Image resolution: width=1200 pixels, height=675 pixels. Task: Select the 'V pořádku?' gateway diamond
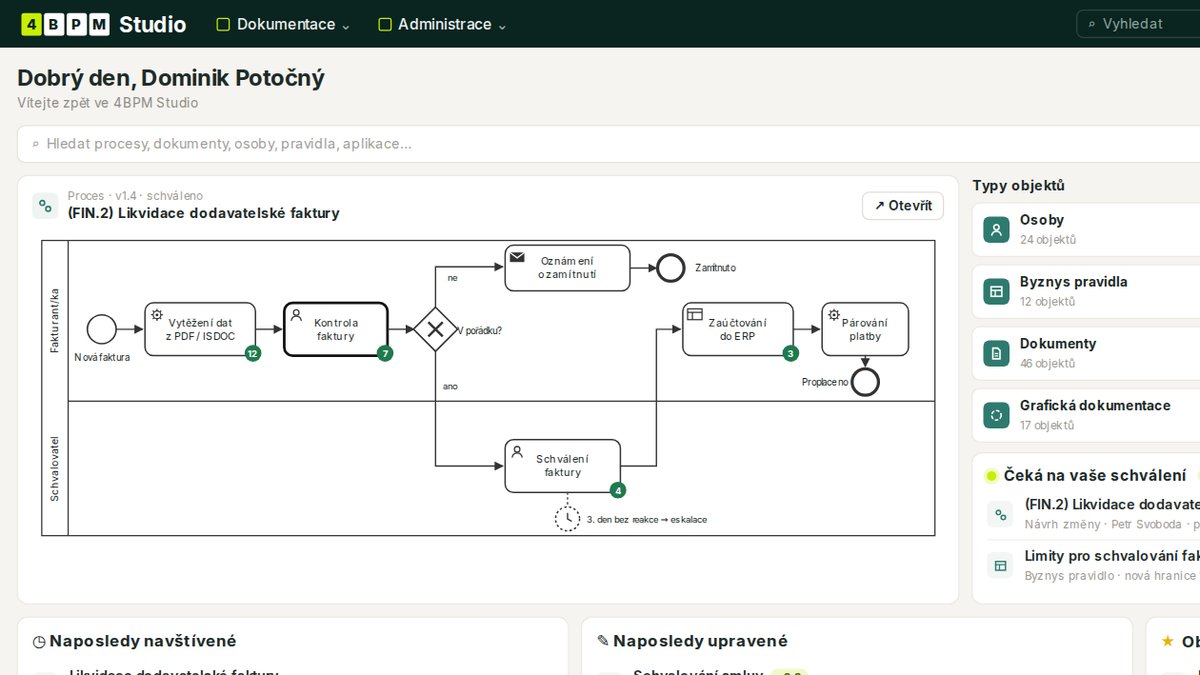[435, 329]
